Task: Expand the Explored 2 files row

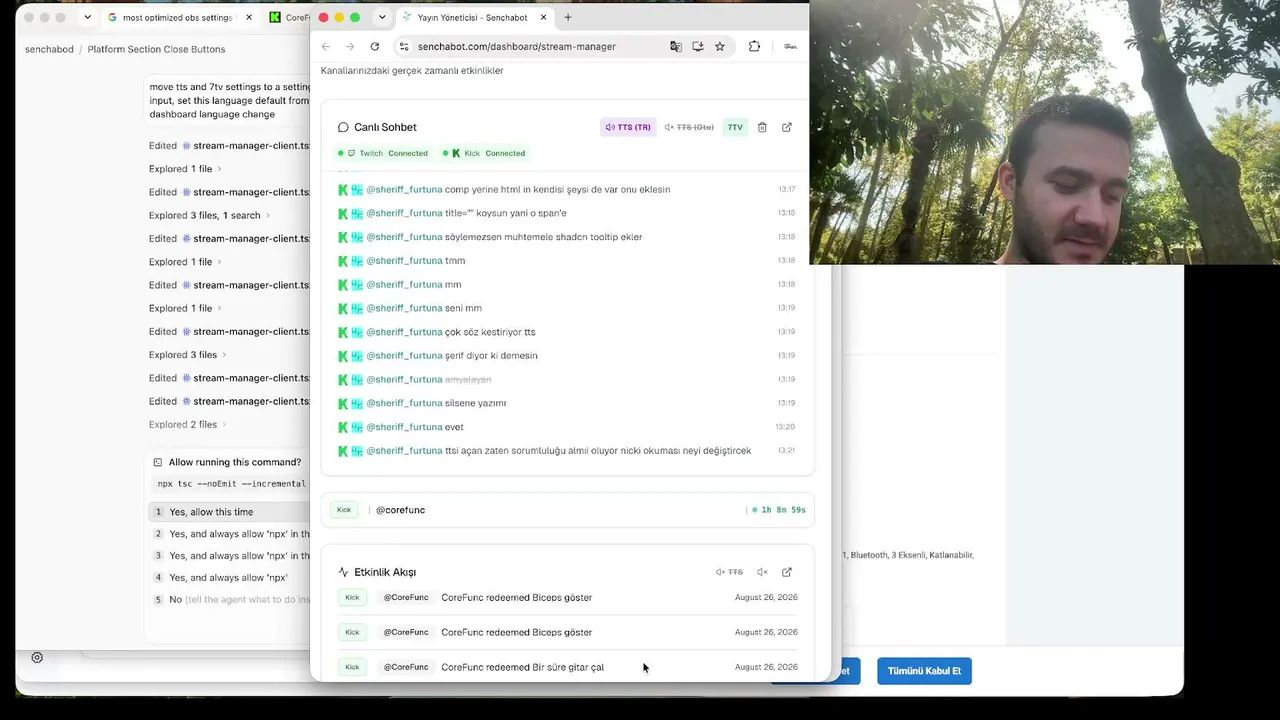Action: coord(187,424)
